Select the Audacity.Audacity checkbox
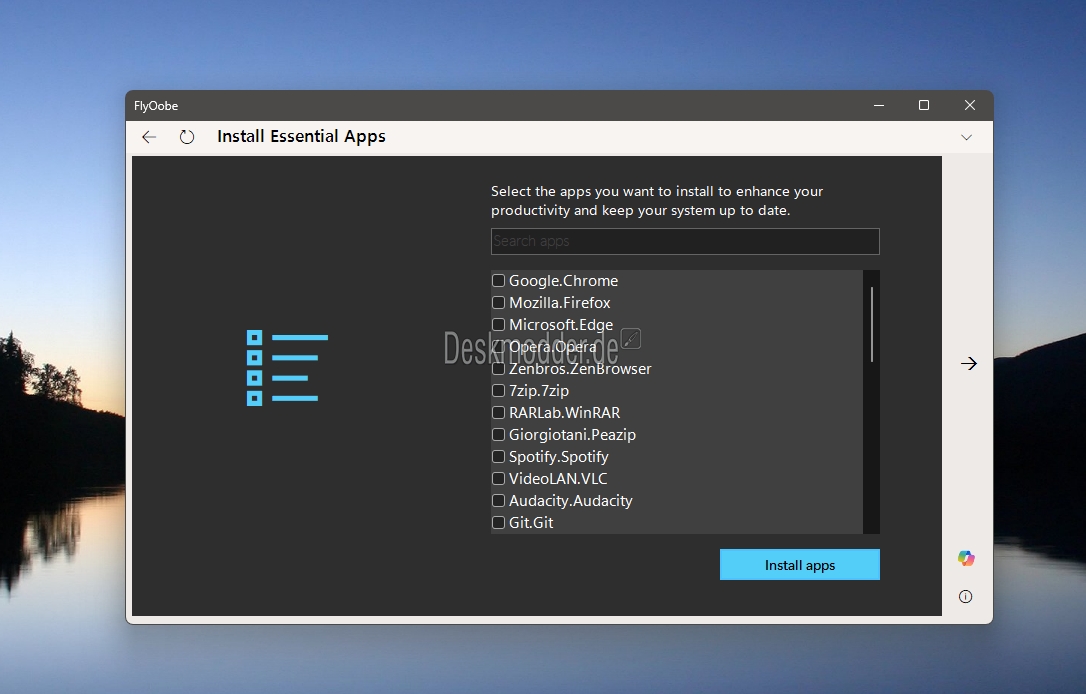Viewport: 1086px width, 694px height. pyautogui.click(x=498, y=501)
